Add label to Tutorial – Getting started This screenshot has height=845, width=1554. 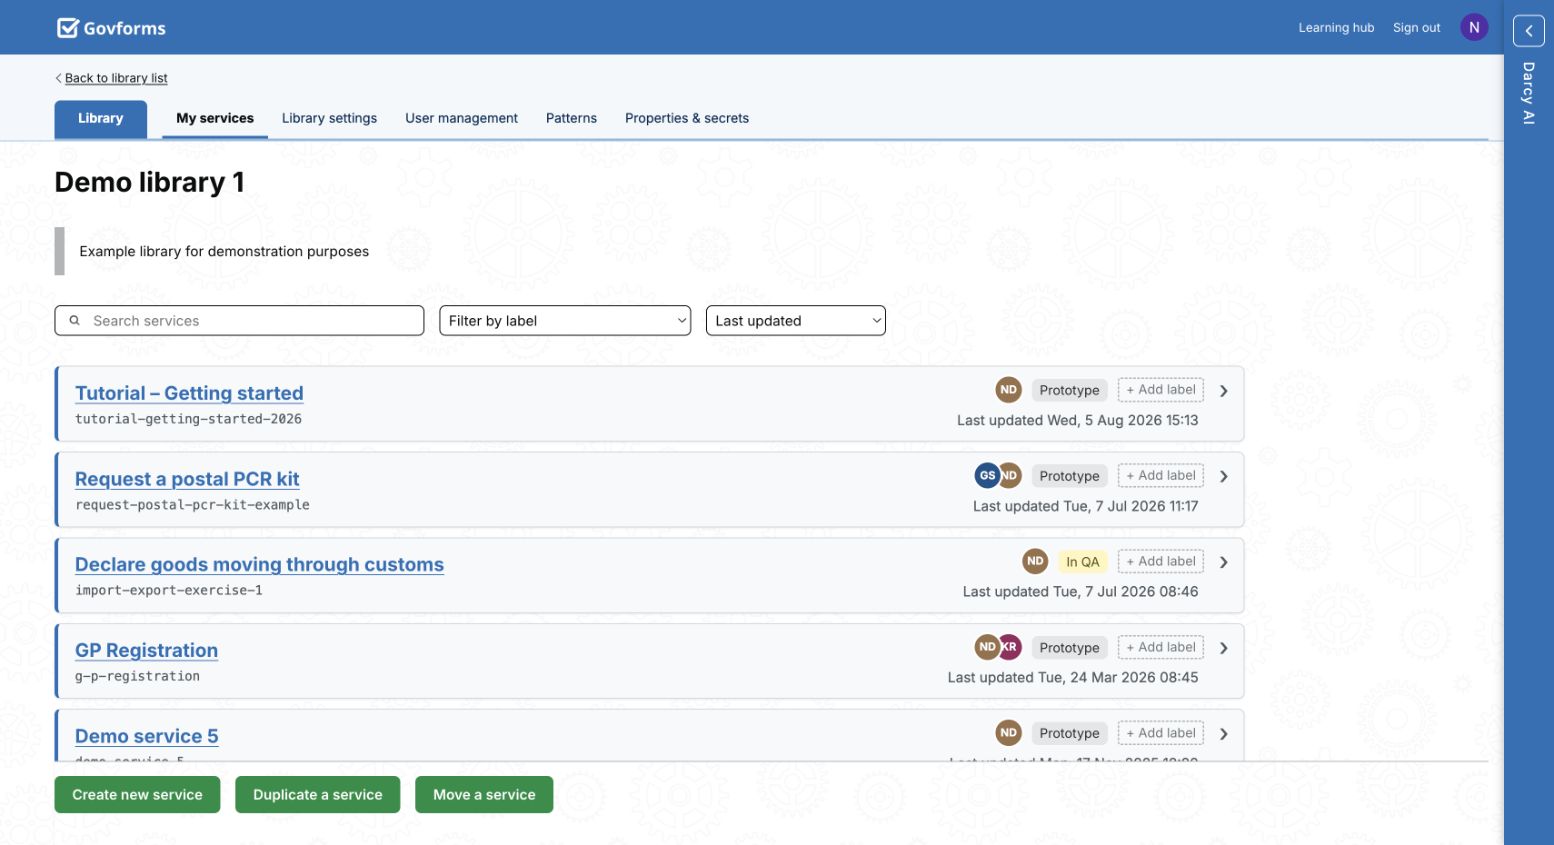(x=1160, y=390)
